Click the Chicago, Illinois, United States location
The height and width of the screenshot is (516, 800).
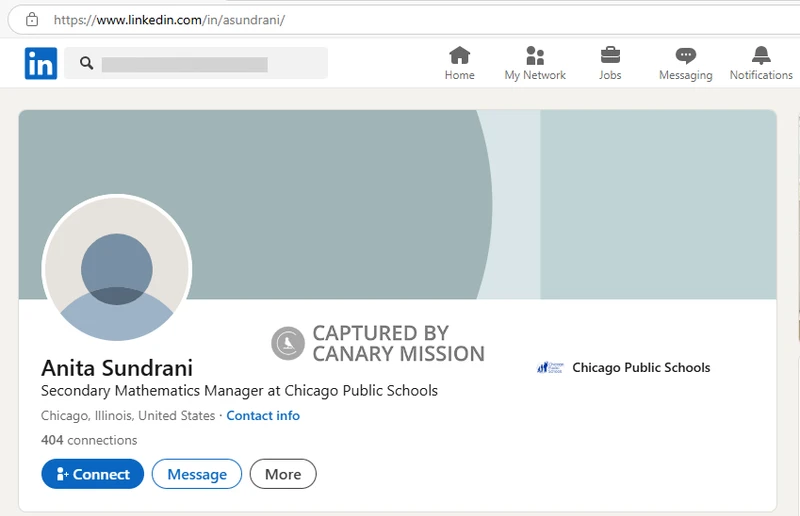click(x=128, y=416)
